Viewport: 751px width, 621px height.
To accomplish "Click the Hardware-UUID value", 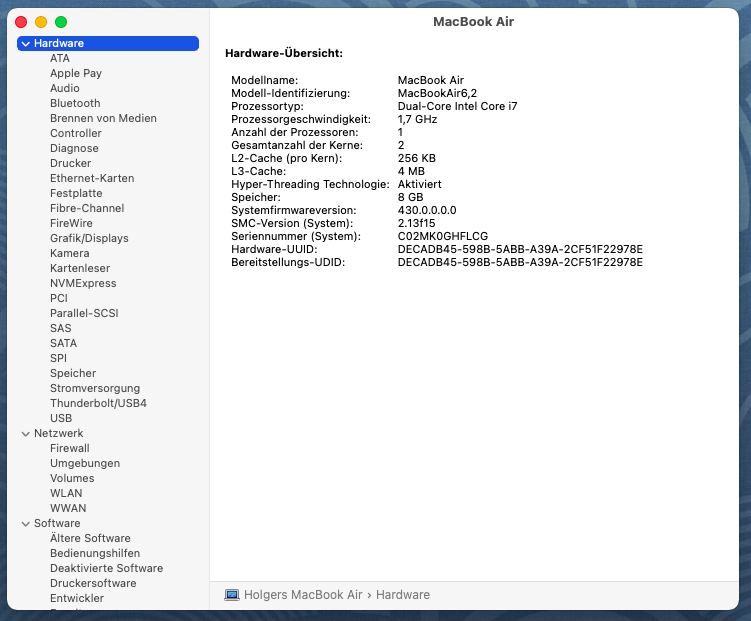I will pos(520,249).
